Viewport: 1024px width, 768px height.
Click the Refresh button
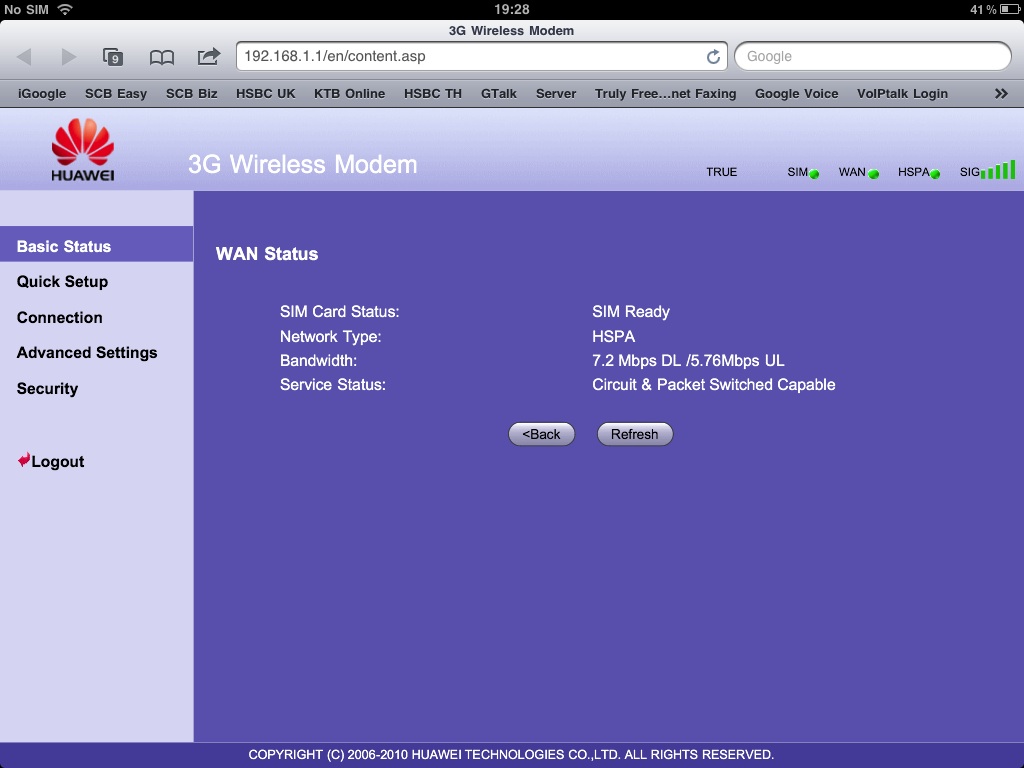coord(635,434)
